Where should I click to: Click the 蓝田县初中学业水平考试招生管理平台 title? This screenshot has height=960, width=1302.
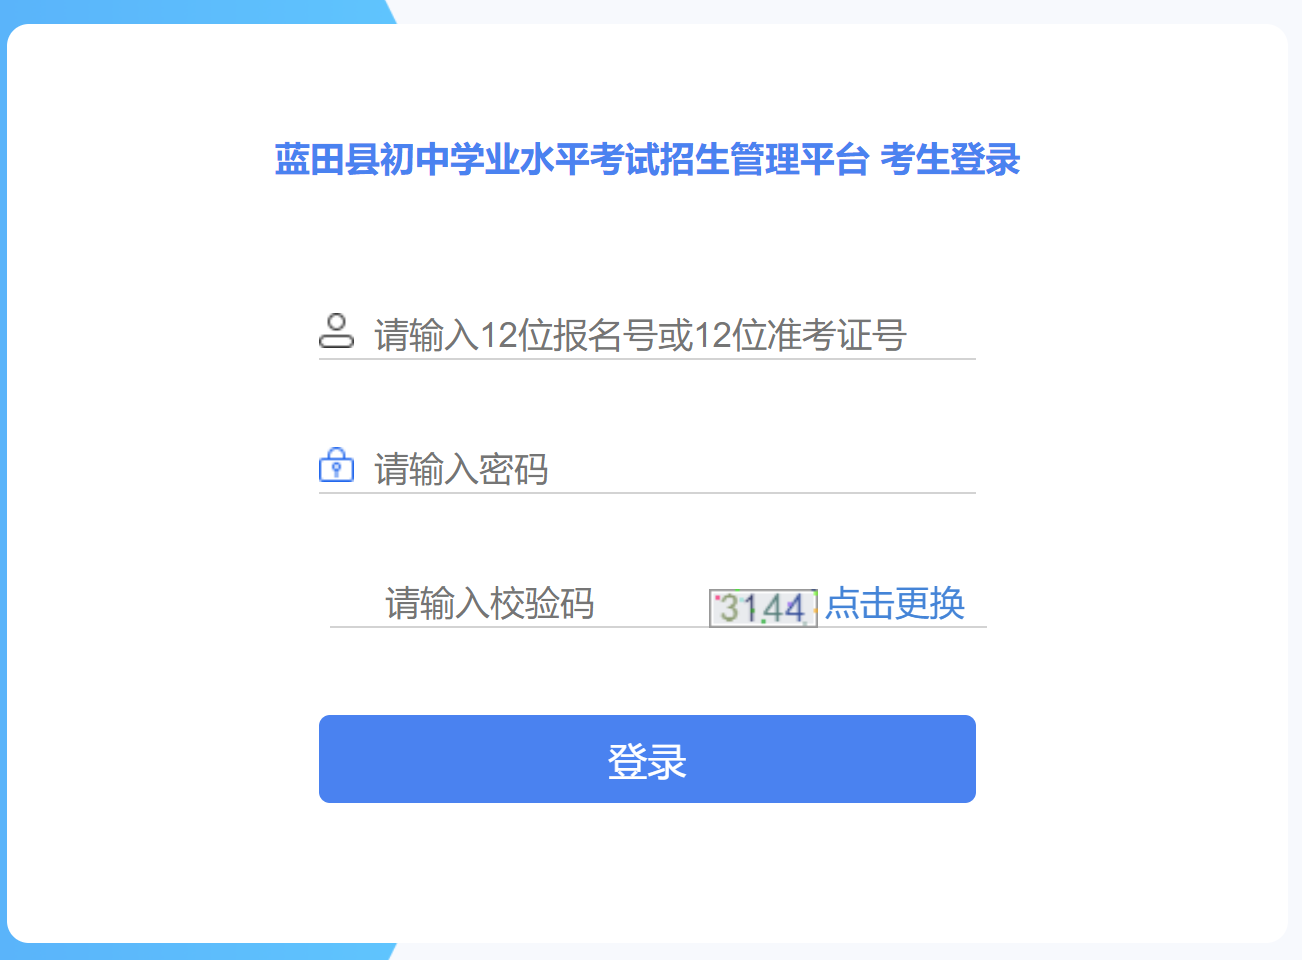coord(571,160)
